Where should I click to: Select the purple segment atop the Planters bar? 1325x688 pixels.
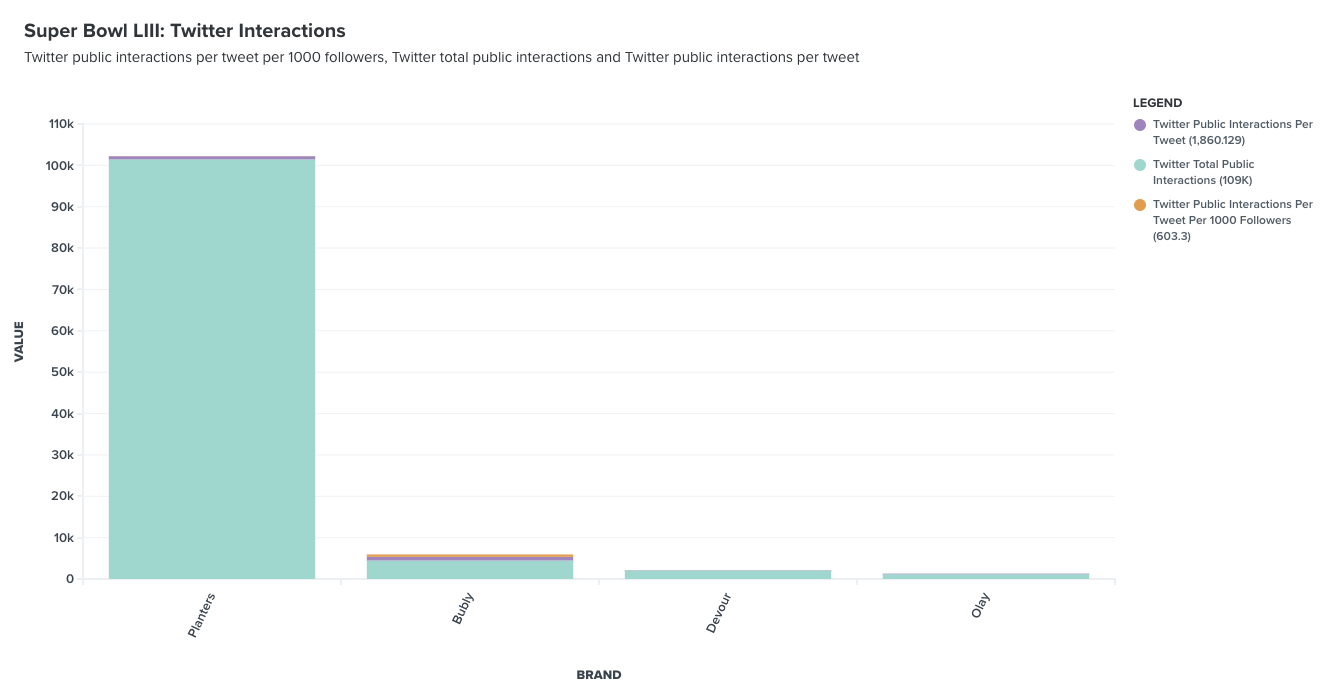point(212,157)
